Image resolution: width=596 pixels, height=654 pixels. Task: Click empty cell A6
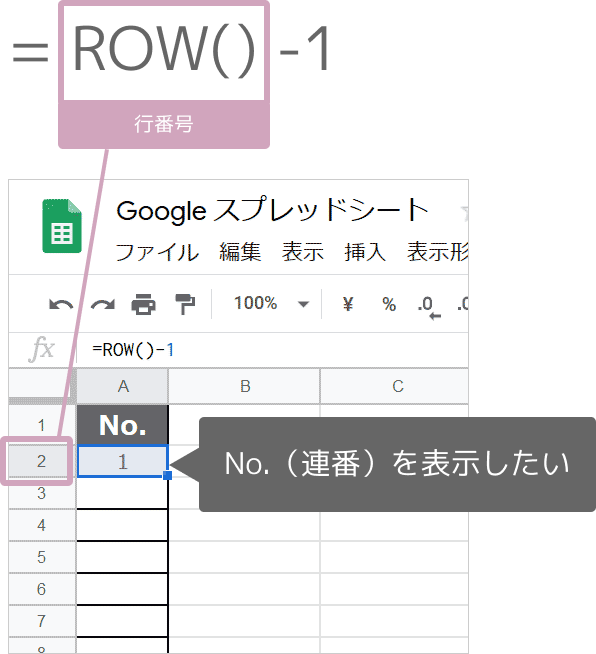coord(123,589)
